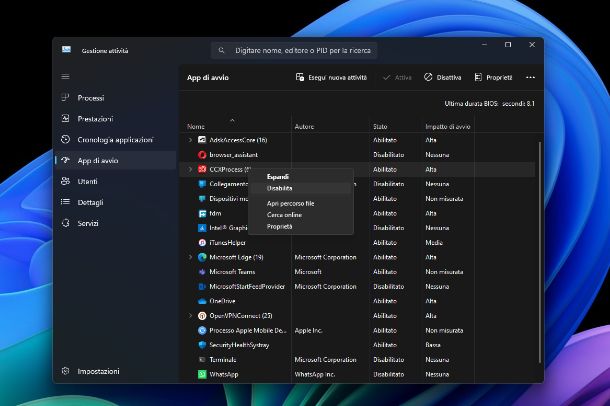This screenshot has height=406, width=610.
Task: Click WhatsApp Inc. author cell
Action: [314, 374]
